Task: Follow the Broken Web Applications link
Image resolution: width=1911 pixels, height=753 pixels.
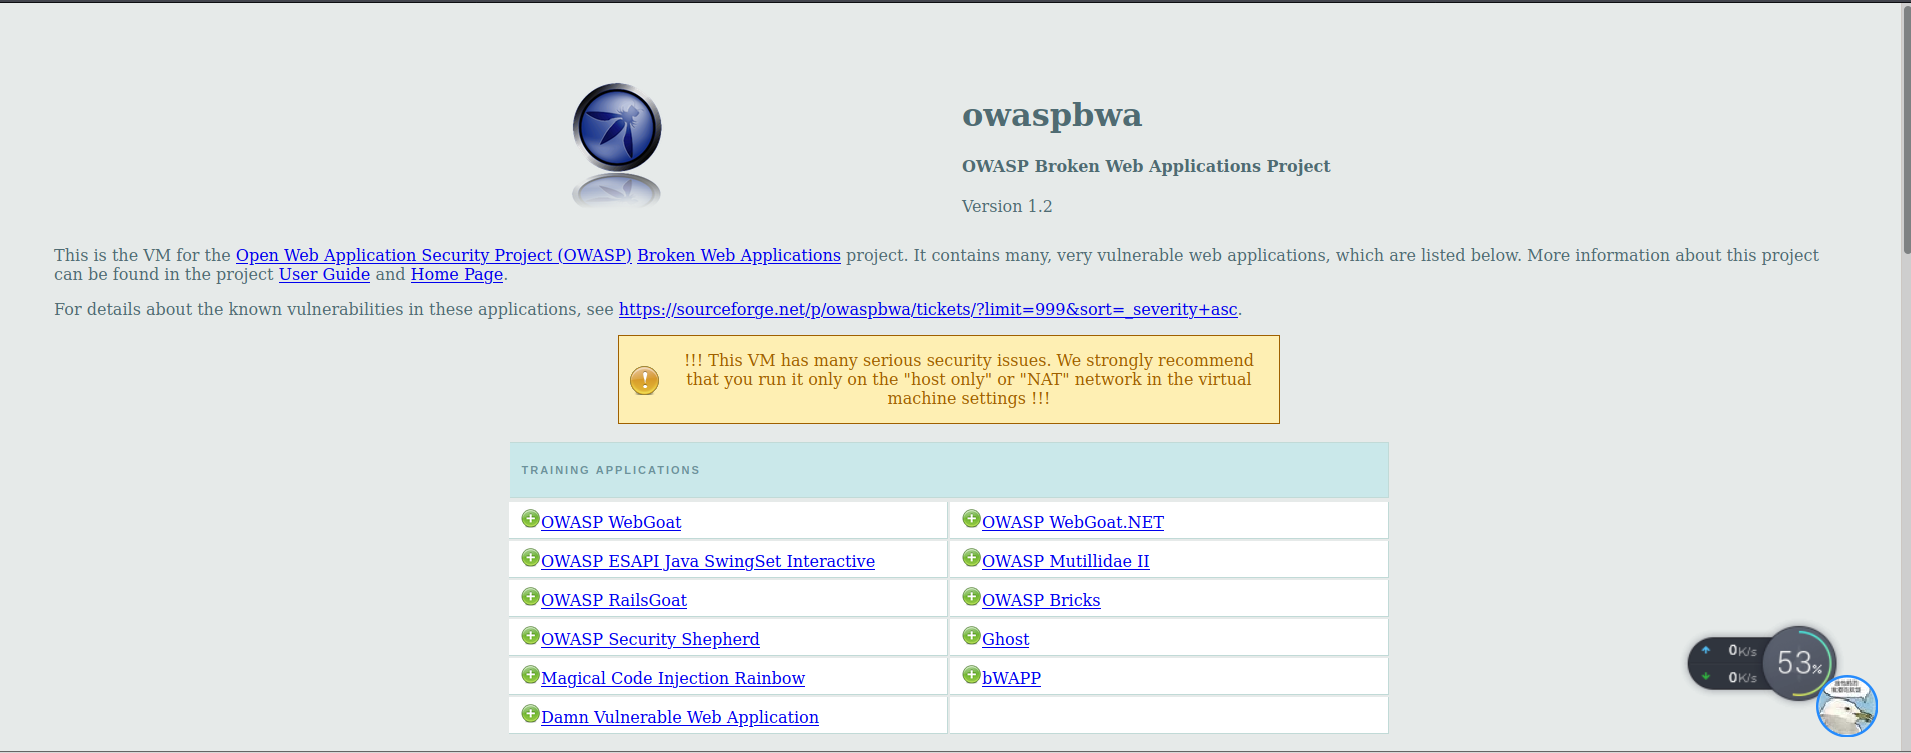Action: pos(739,255)
